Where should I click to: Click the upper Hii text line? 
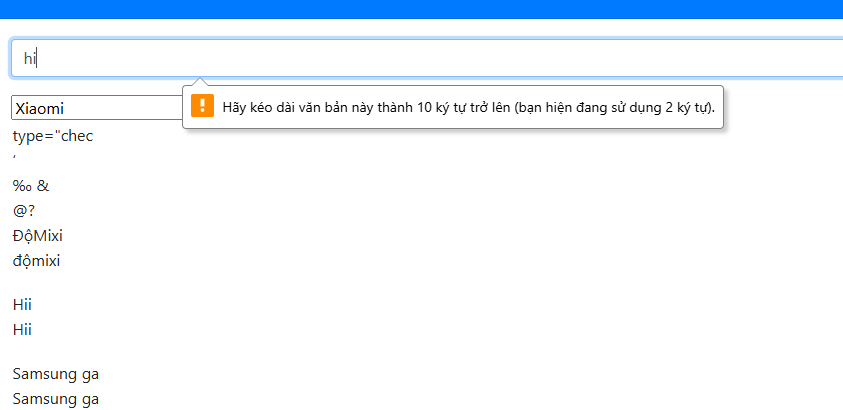tap(23, 305)
